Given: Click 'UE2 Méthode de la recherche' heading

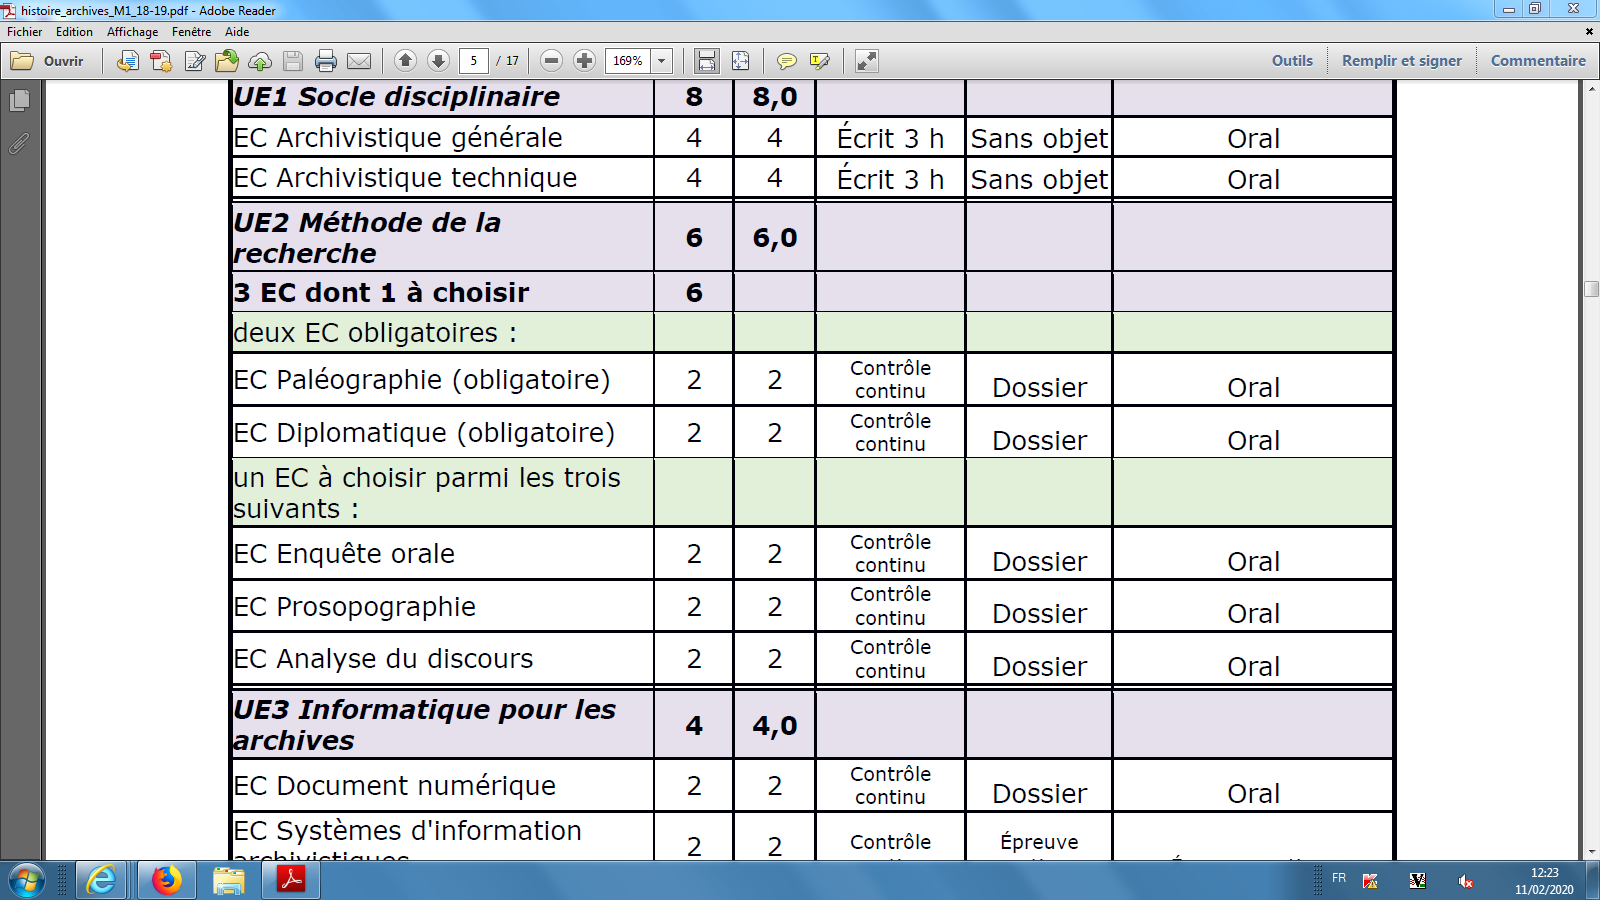Looking at the screenshot, I should tap(367, 238).
